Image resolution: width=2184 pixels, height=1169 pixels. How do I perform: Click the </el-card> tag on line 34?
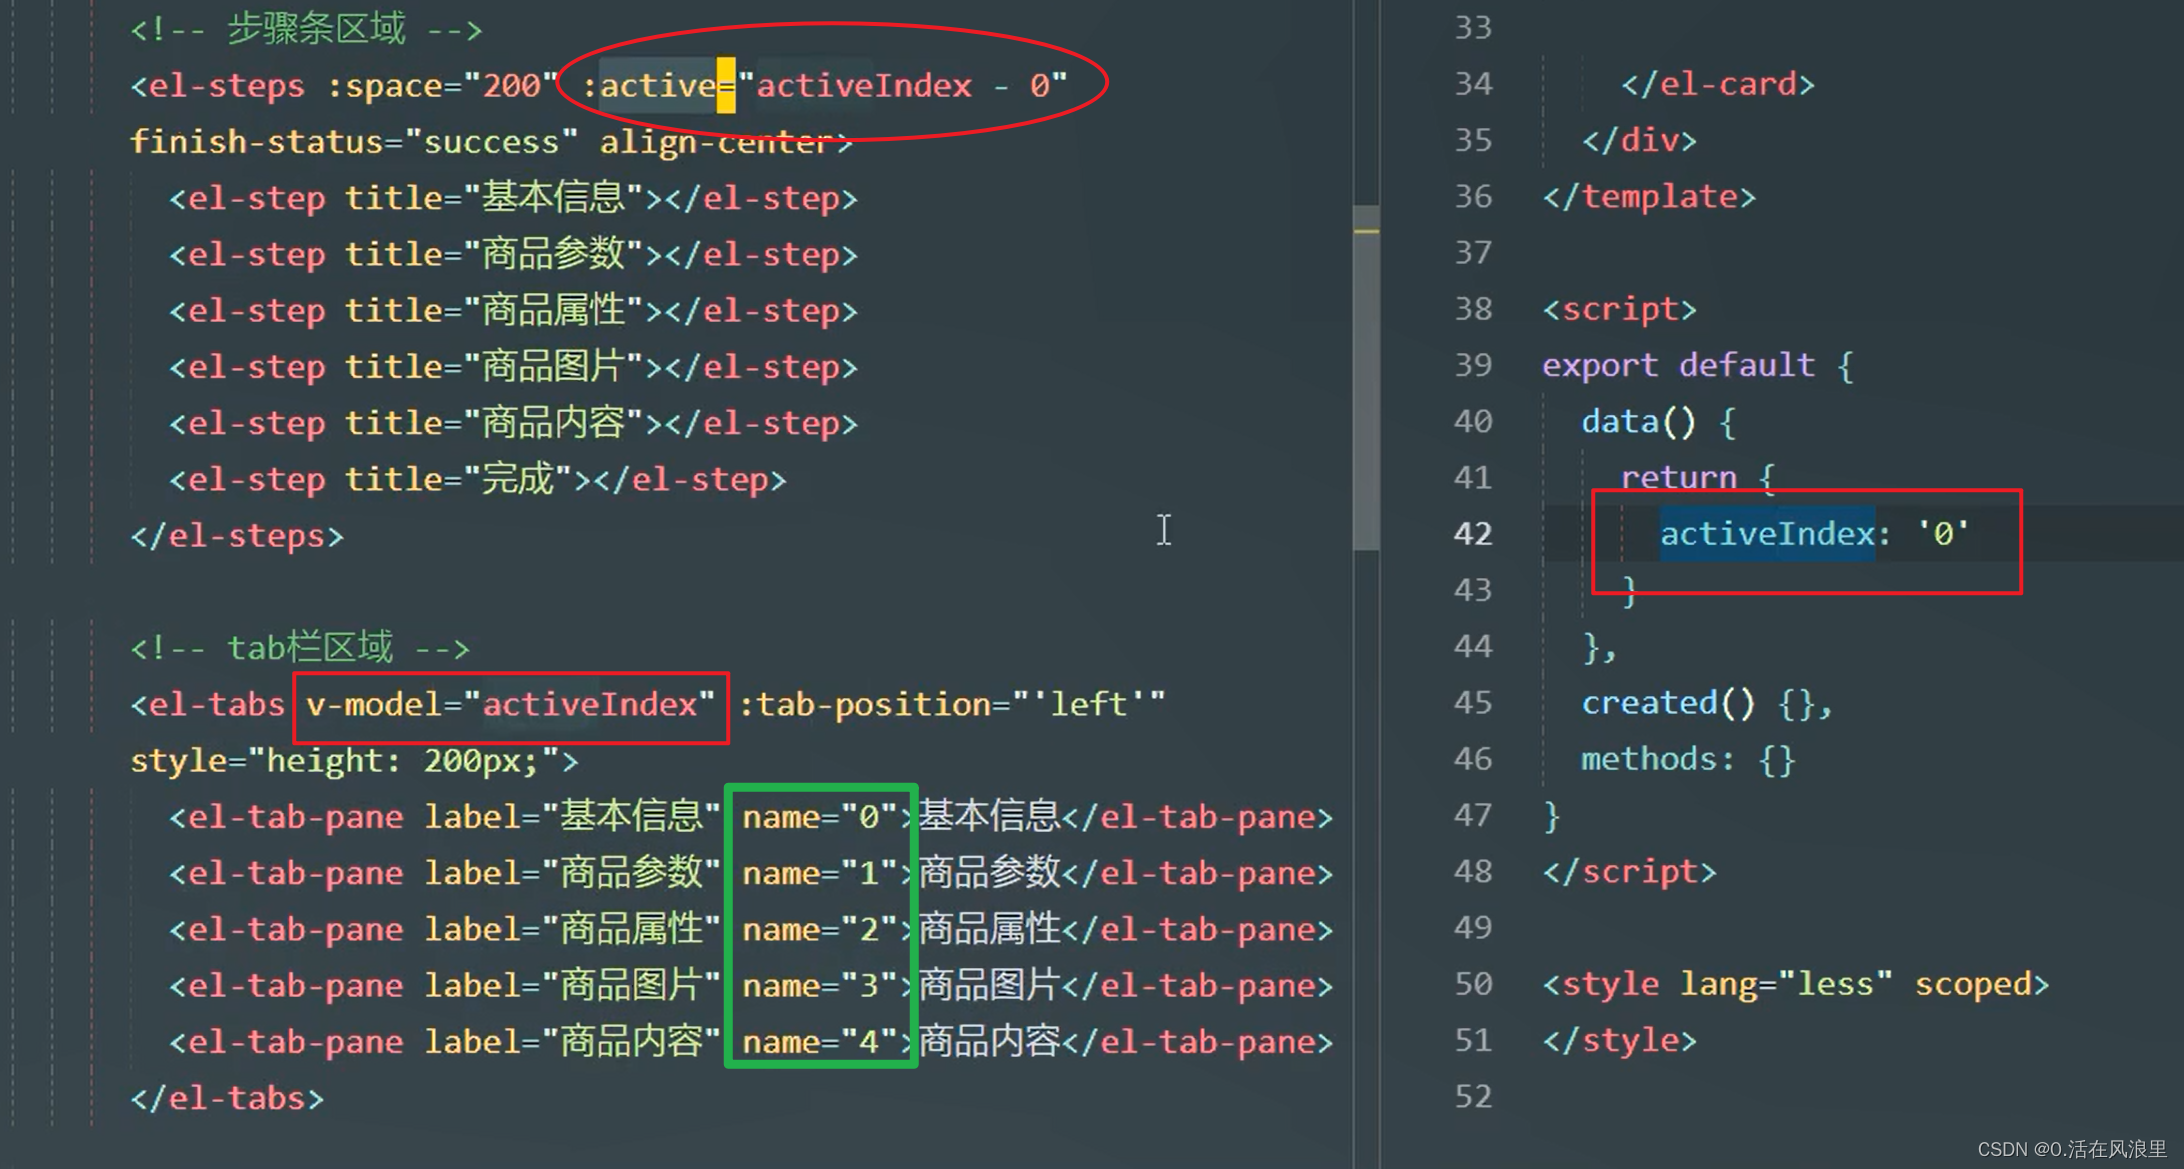(1718, 84)
